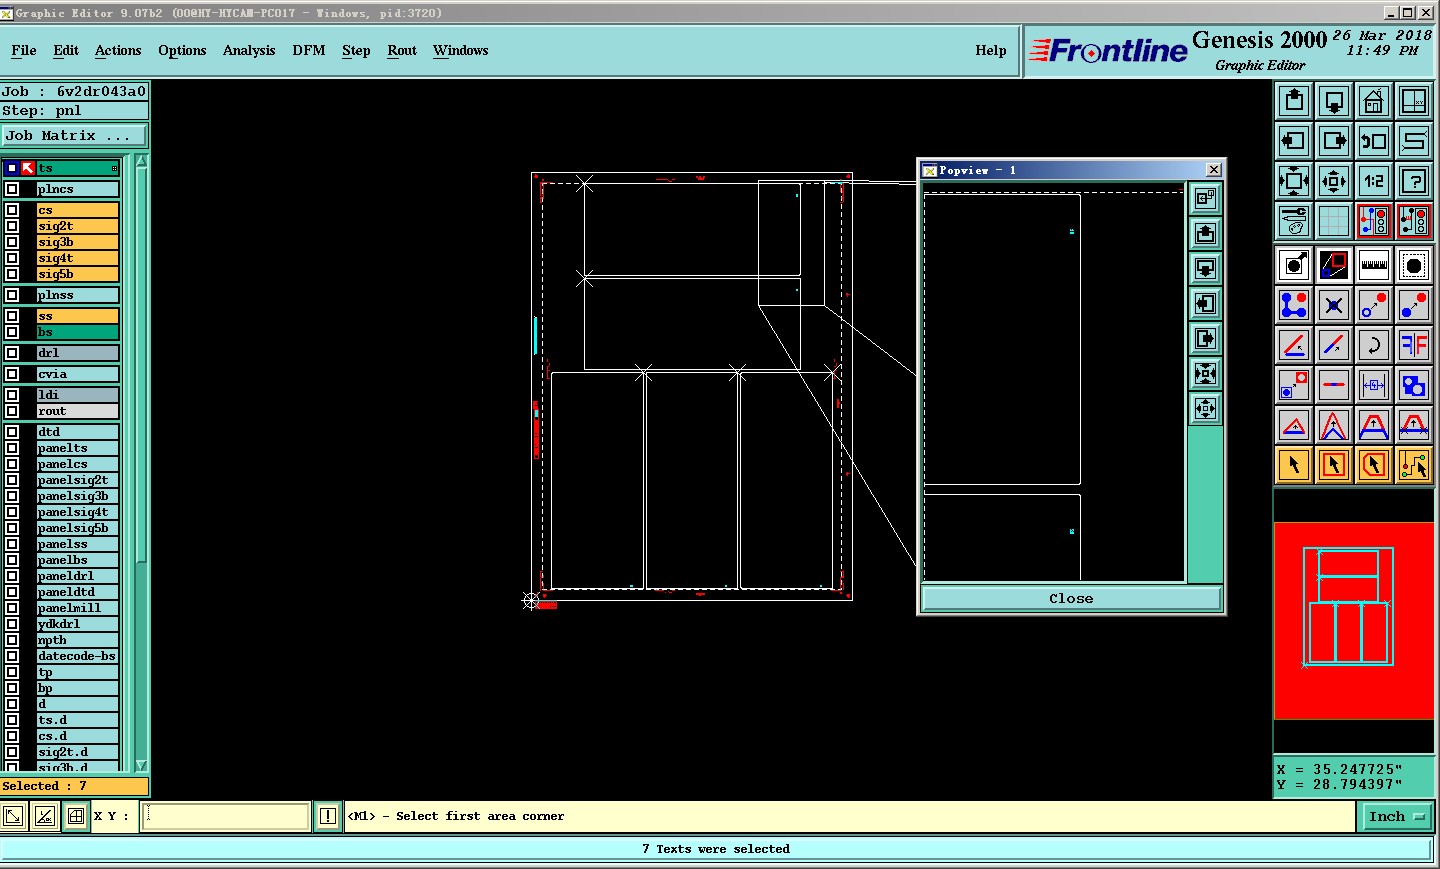
Task: Select the sig5b layer name
Action: pyautogui.click(x=78, y=274)
